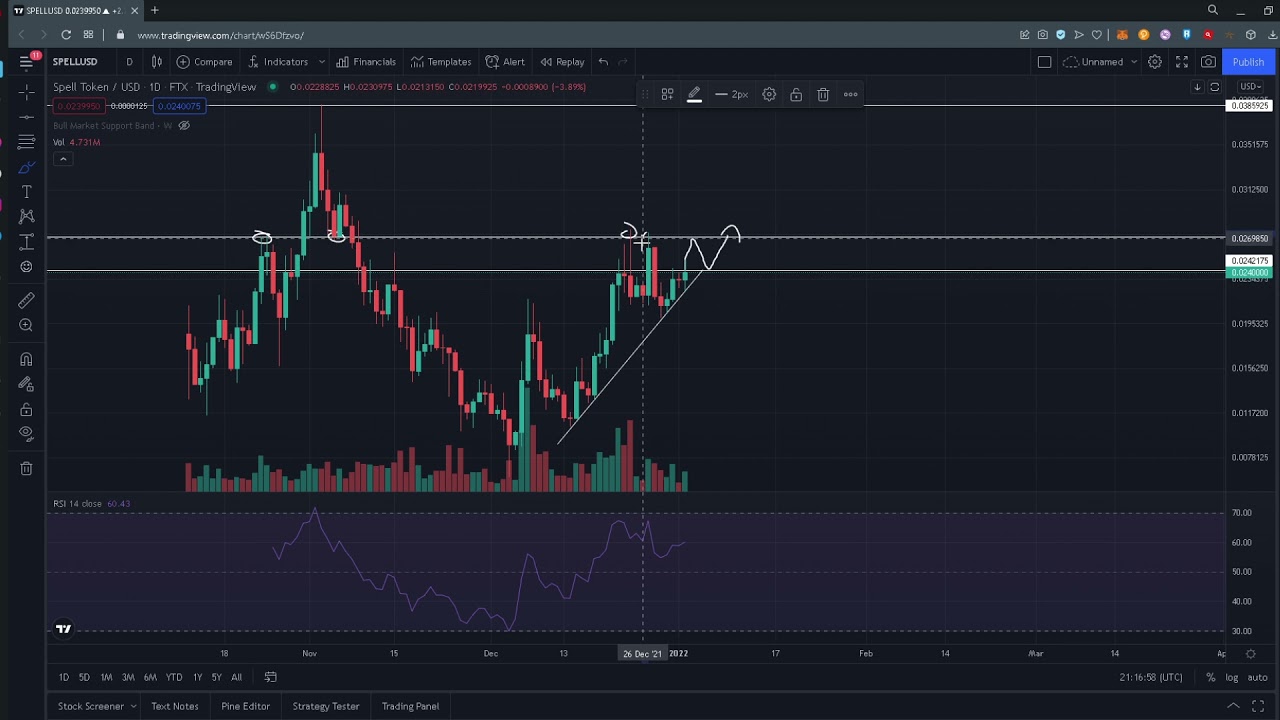Open the prediction and measurement tools
The height and width of the screenshot is (720, 1280).
click(x=26, y=242)
